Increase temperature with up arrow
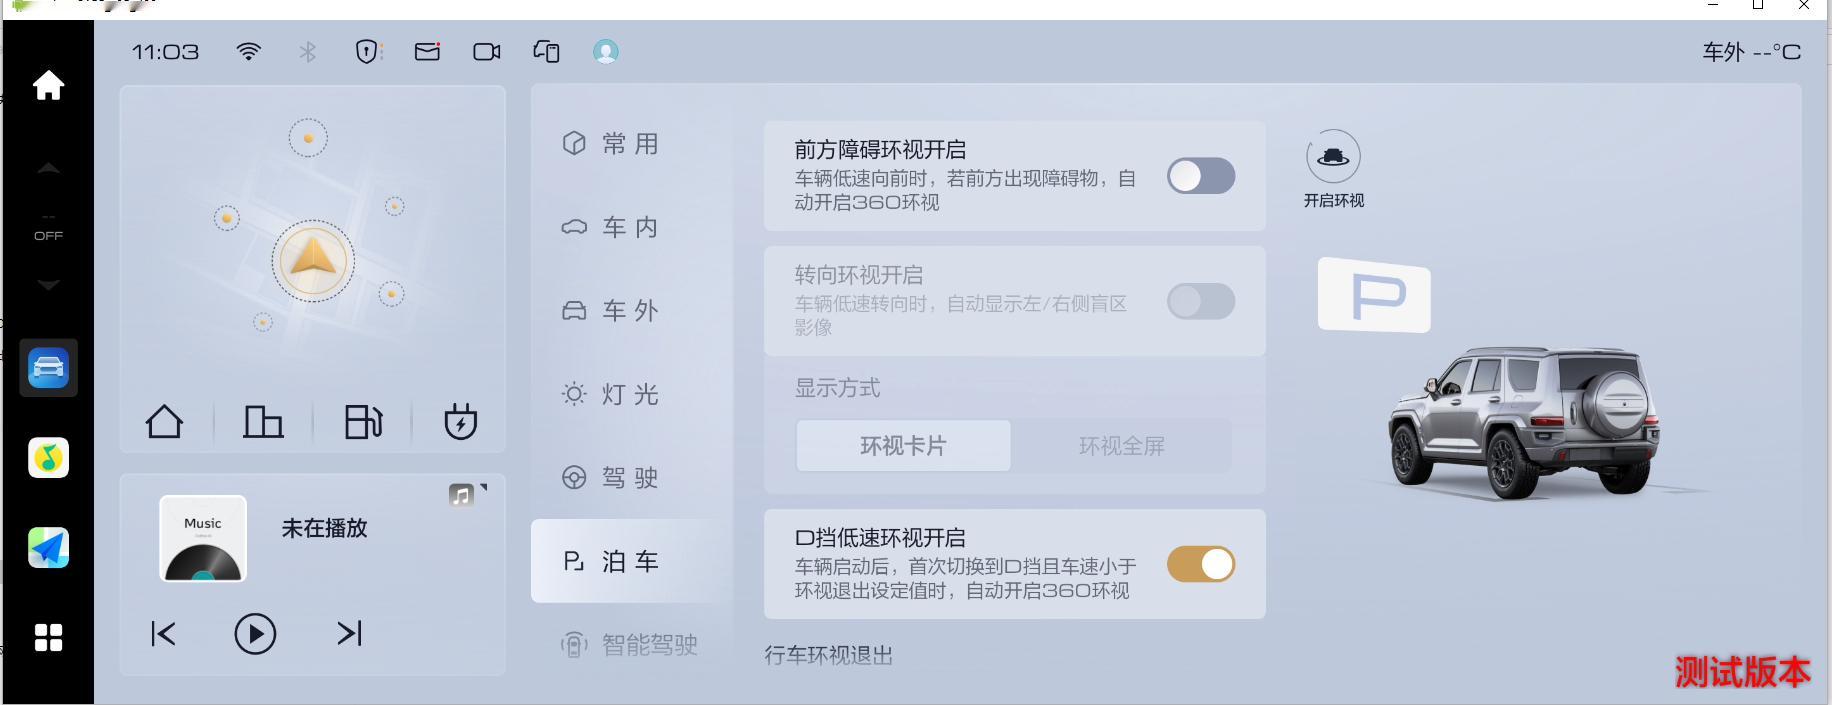1832x705 pixels. click(48, 168)
